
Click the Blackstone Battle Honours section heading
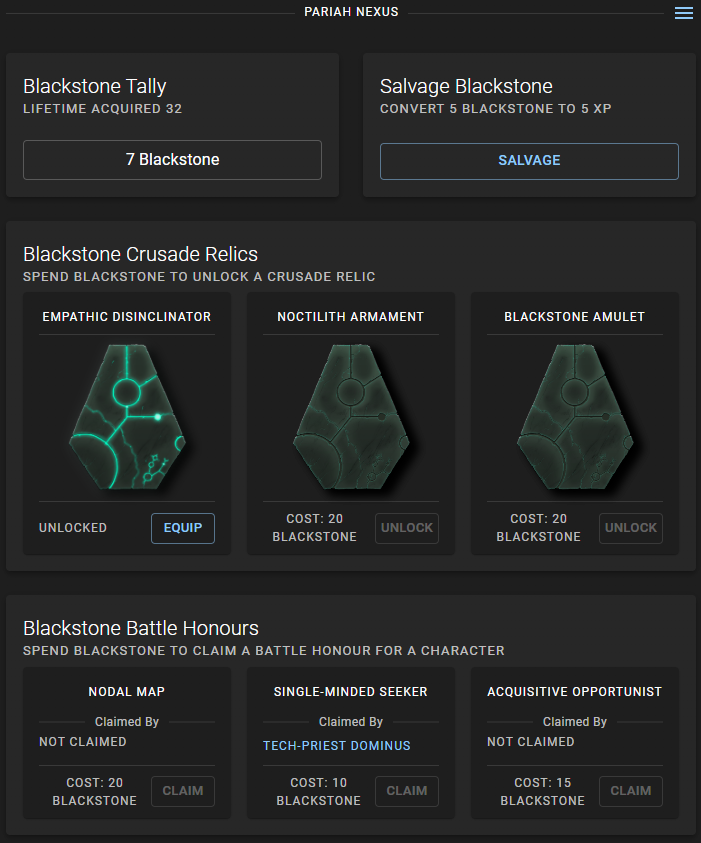[141, 628]
